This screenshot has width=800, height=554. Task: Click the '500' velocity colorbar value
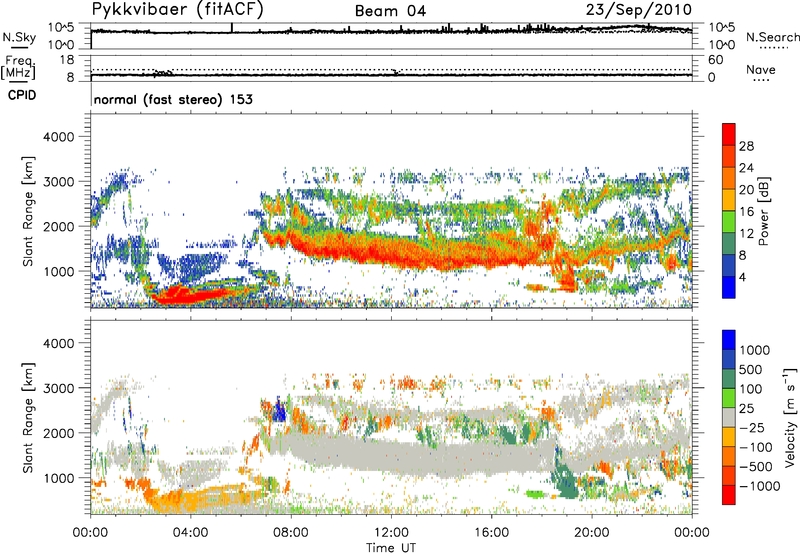point(751,370)
